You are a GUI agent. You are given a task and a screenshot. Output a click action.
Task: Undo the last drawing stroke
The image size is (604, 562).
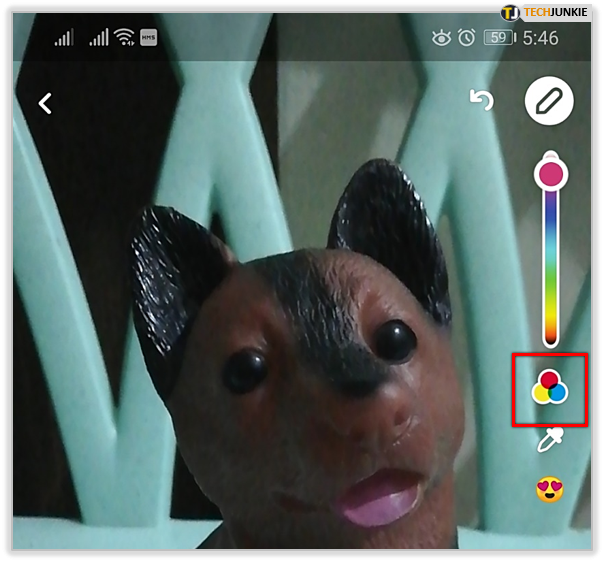point(483,100)
